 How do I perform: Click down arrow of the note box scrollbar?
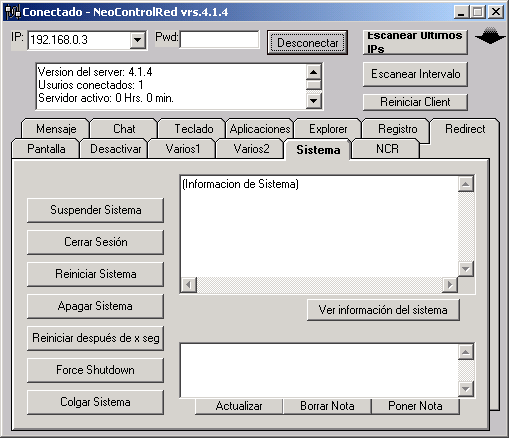click(x=465, y=388)
